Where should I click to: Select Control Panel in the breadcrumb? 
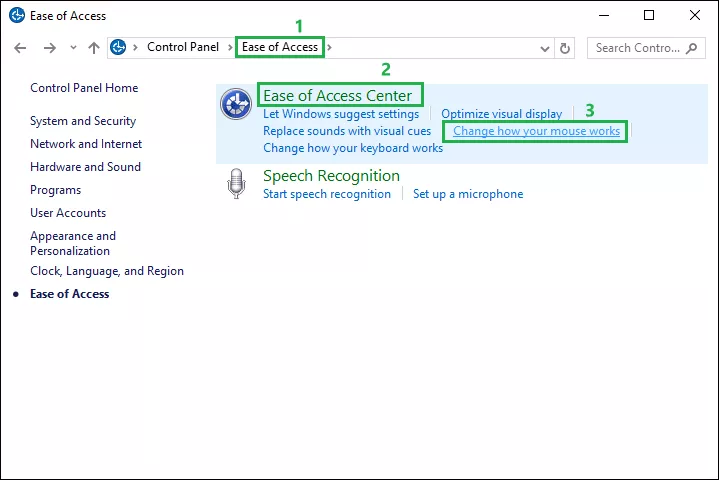pyautogui.click(x=183, y=47)
